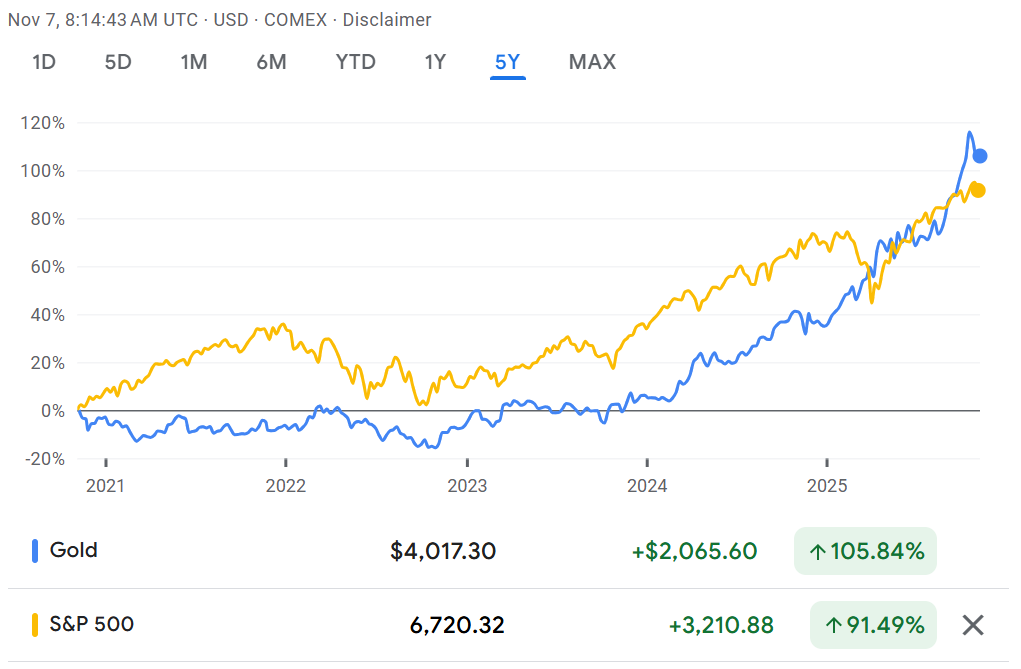Open the Disclaimer link
The height and width of the screenshot is (669, 1021).
388,20
